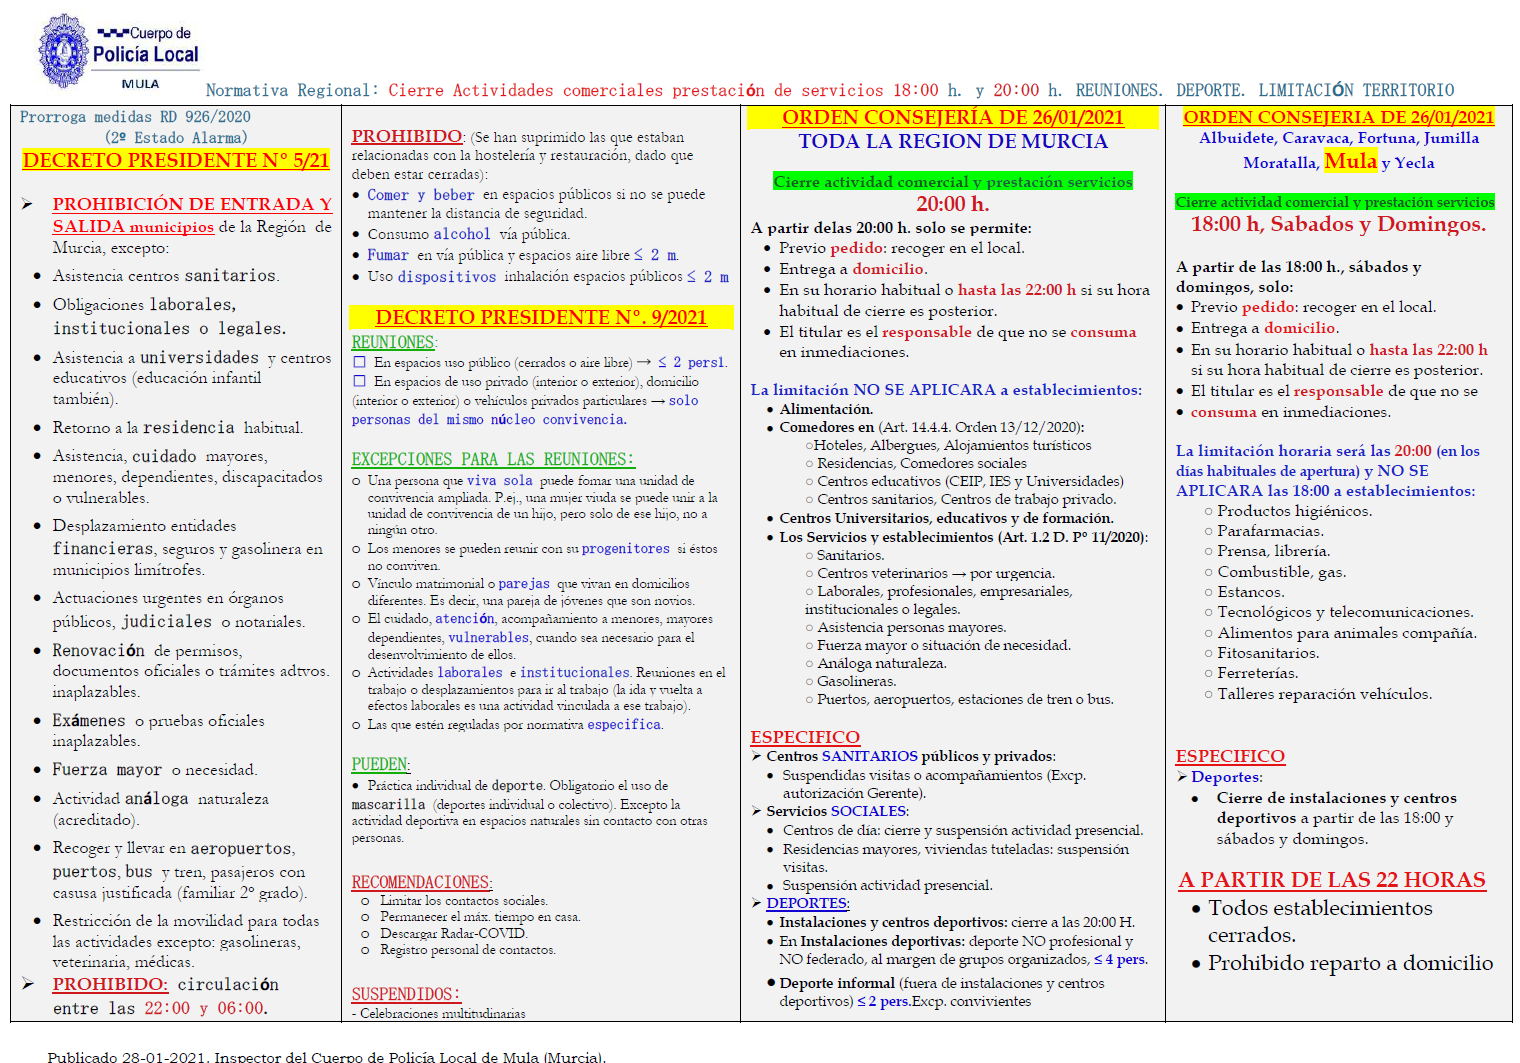
Task: Click the arrow bullet before "Deportes:" in the last column
Action: tap(1182, 777)
